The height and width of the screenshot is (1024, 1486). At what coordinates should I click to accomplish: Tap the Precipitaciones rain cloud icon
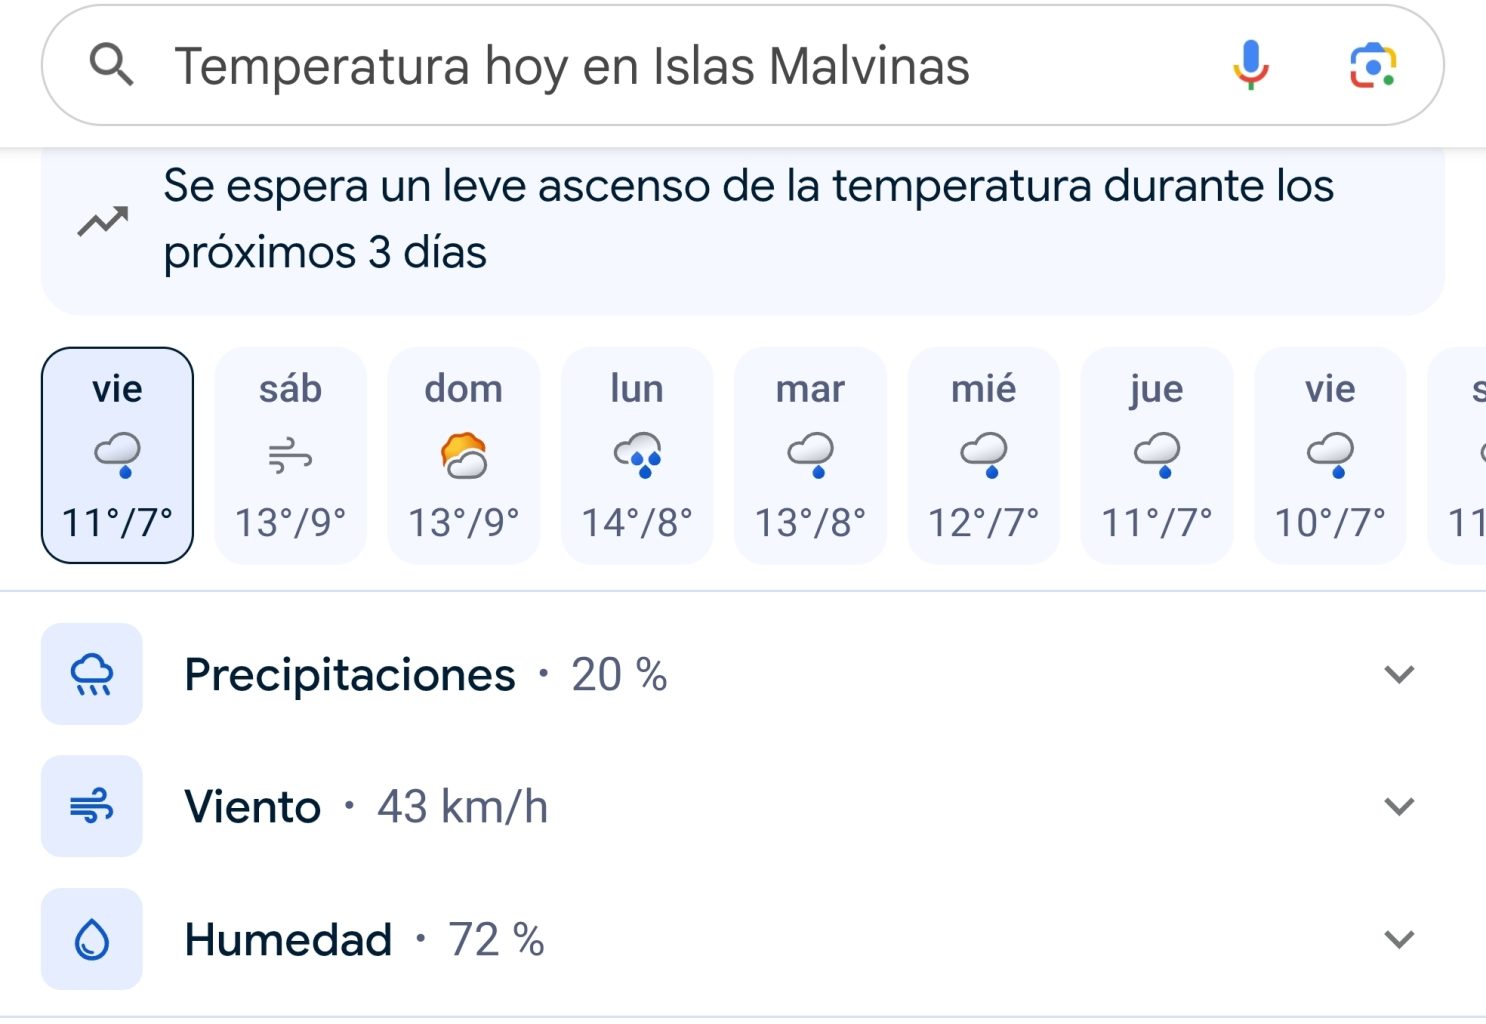(x=92, y=674)
